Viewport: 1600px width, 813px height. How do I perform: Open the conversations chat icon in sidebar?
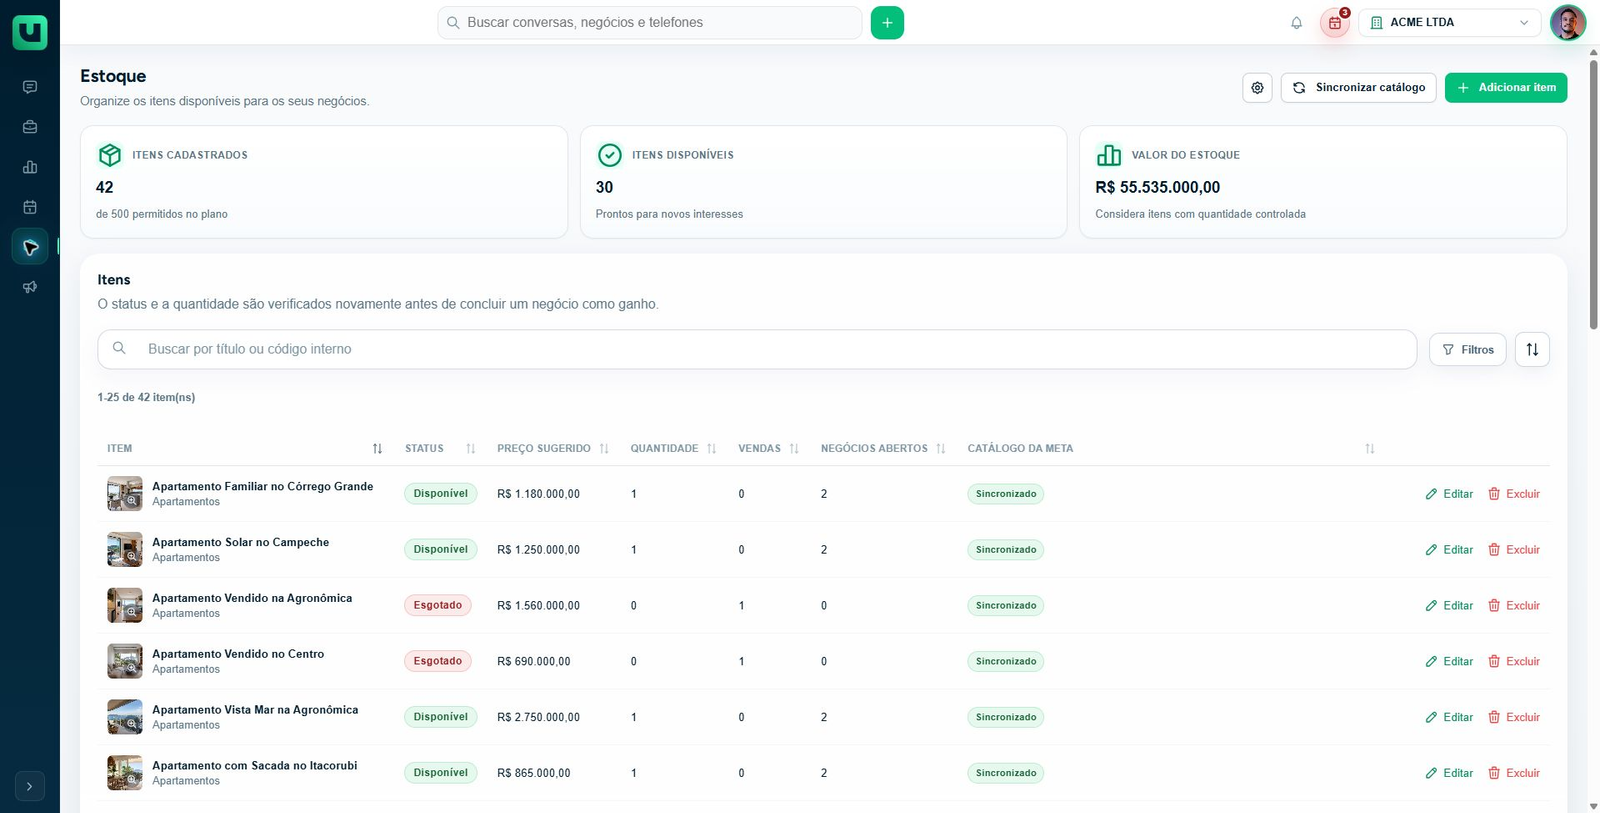click(x=30, y=87)
